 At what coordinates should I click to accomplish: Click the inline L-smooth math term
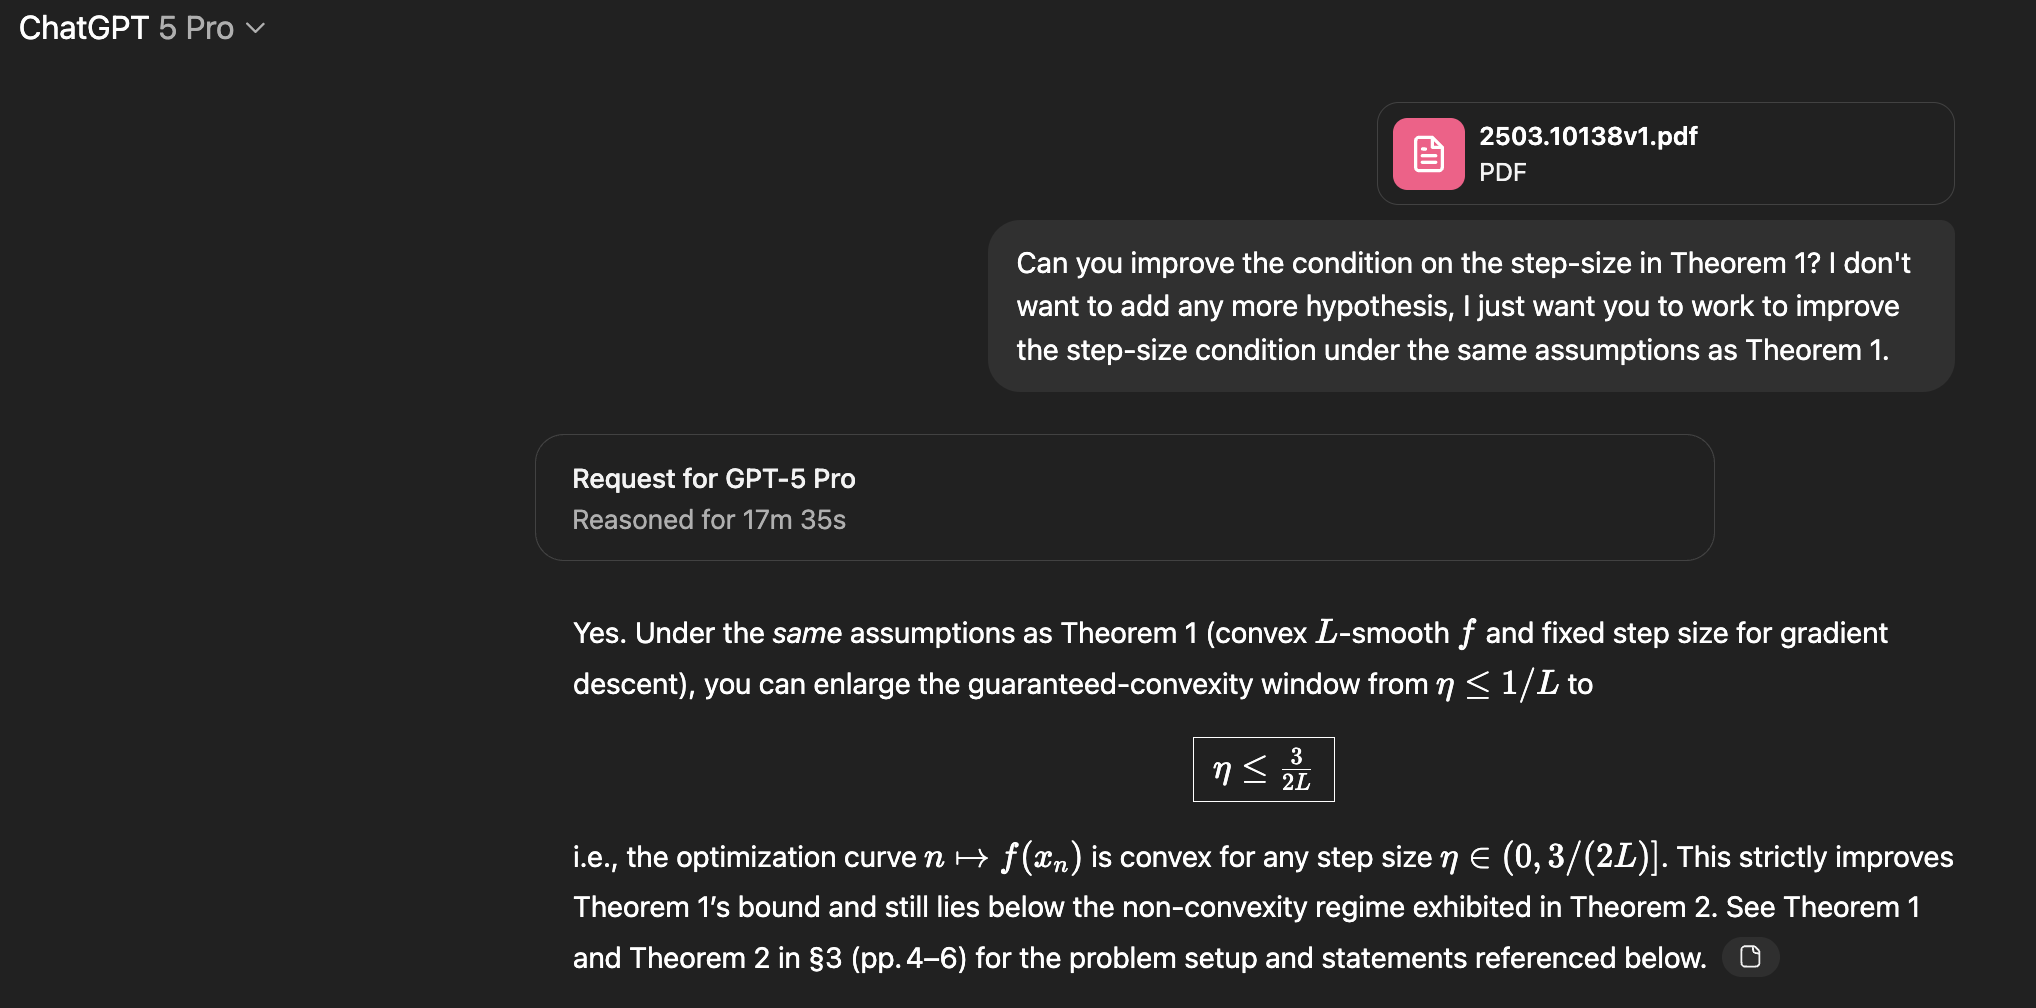(x=1382, y=633)
